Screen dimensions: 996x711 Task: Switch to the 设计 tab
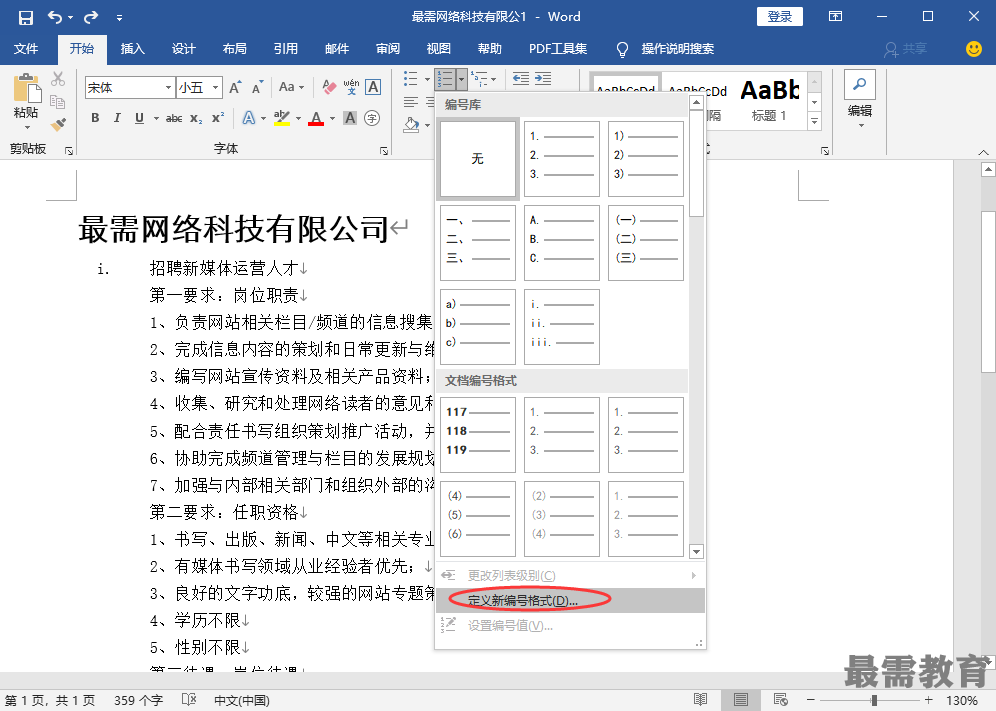184,49
